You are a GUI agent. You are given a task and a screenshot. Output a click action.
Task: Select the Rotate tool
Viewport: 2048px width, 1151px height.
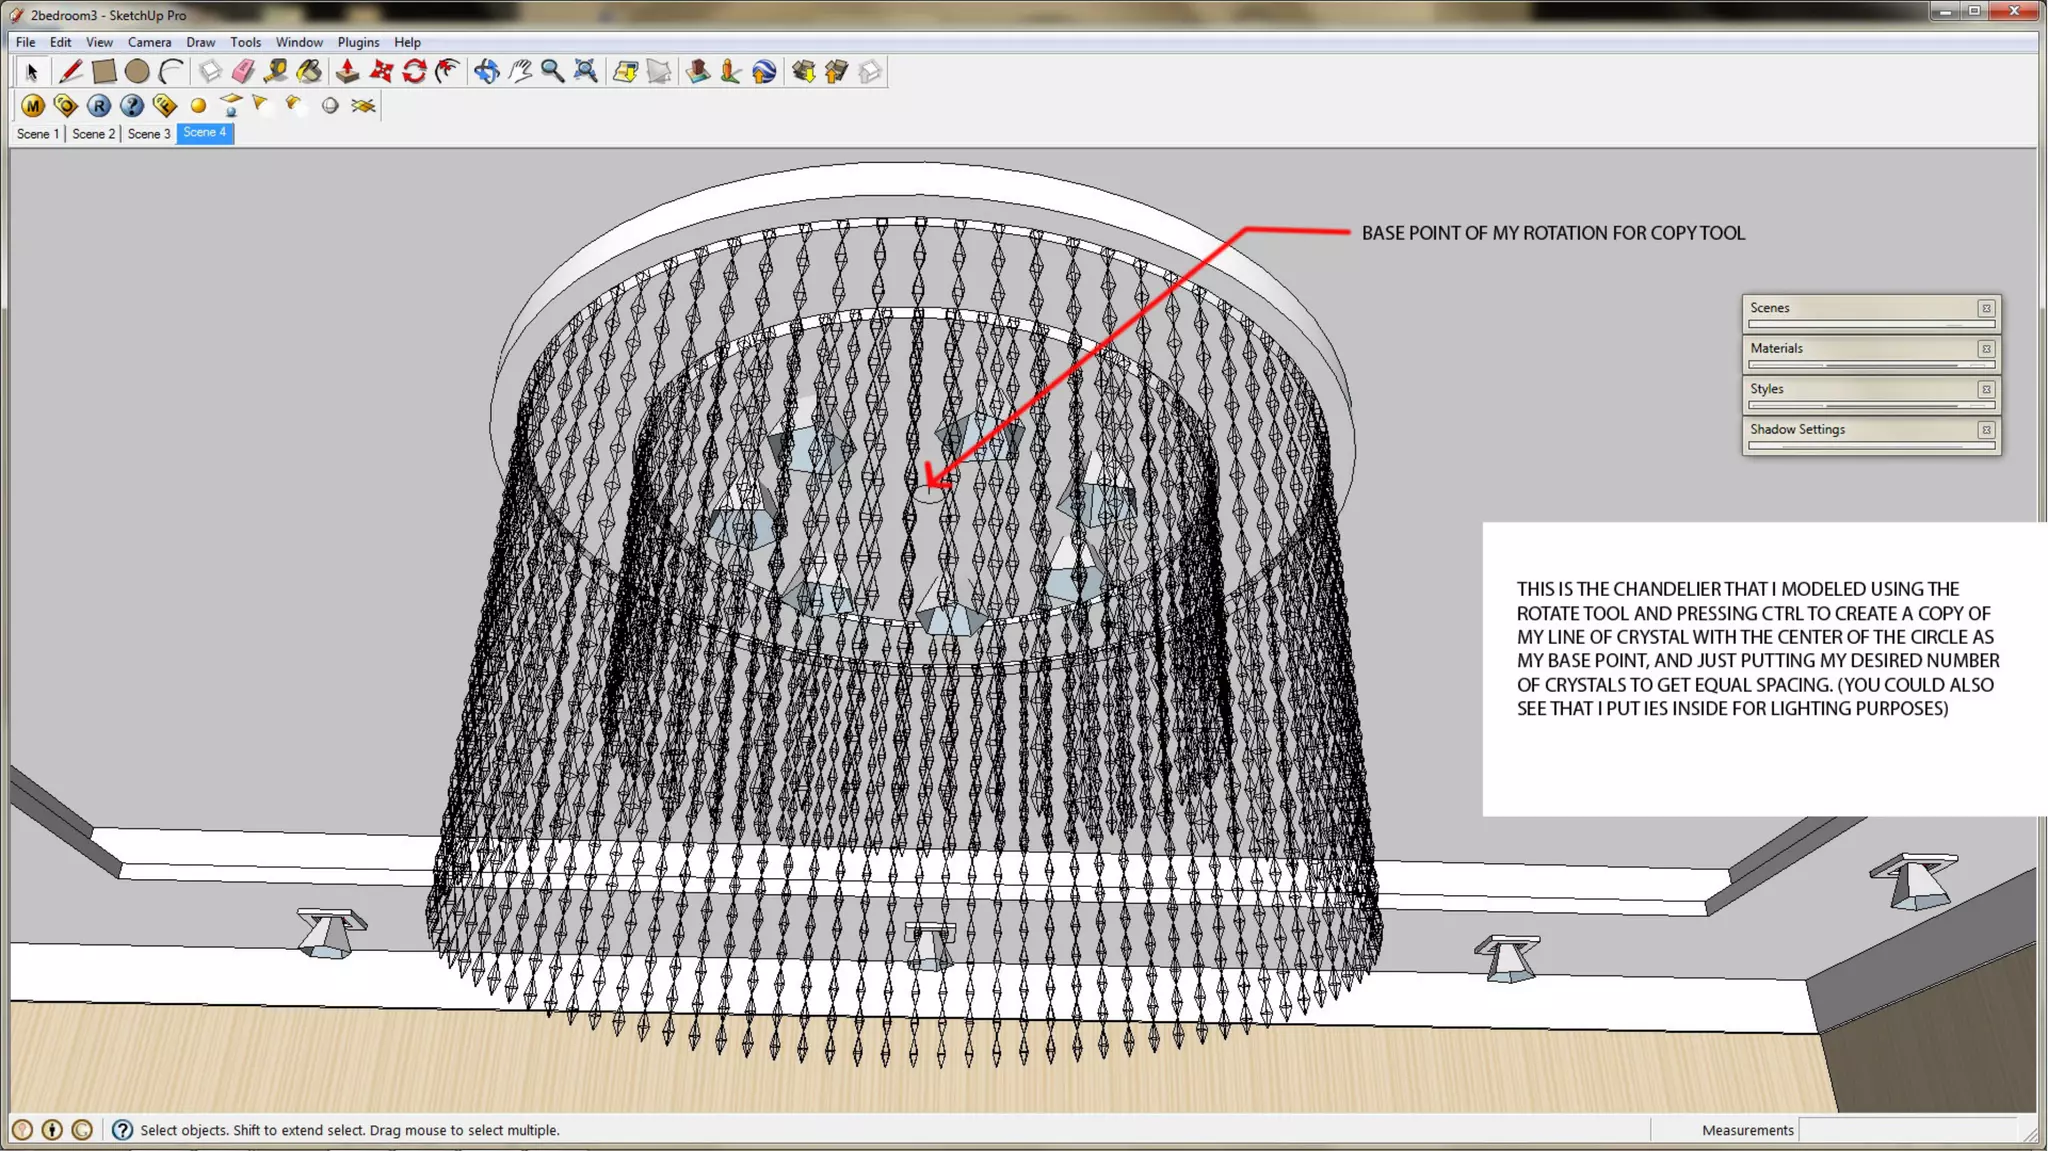[x=414, y=71]
